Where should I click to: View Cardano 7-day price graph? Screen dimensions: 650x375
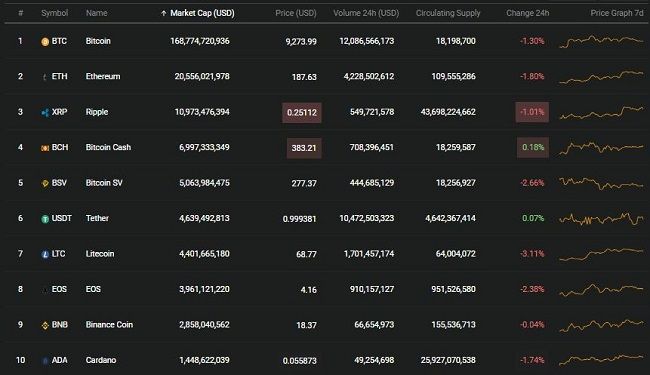(x=601, y=360)
